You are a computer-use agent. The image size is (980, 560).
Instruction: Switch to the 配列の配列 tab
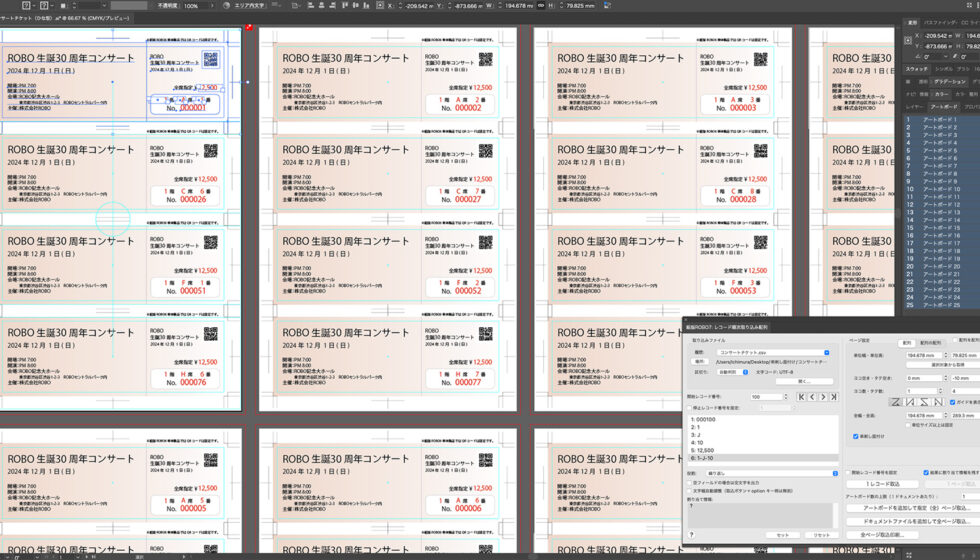tap(931, 343)
